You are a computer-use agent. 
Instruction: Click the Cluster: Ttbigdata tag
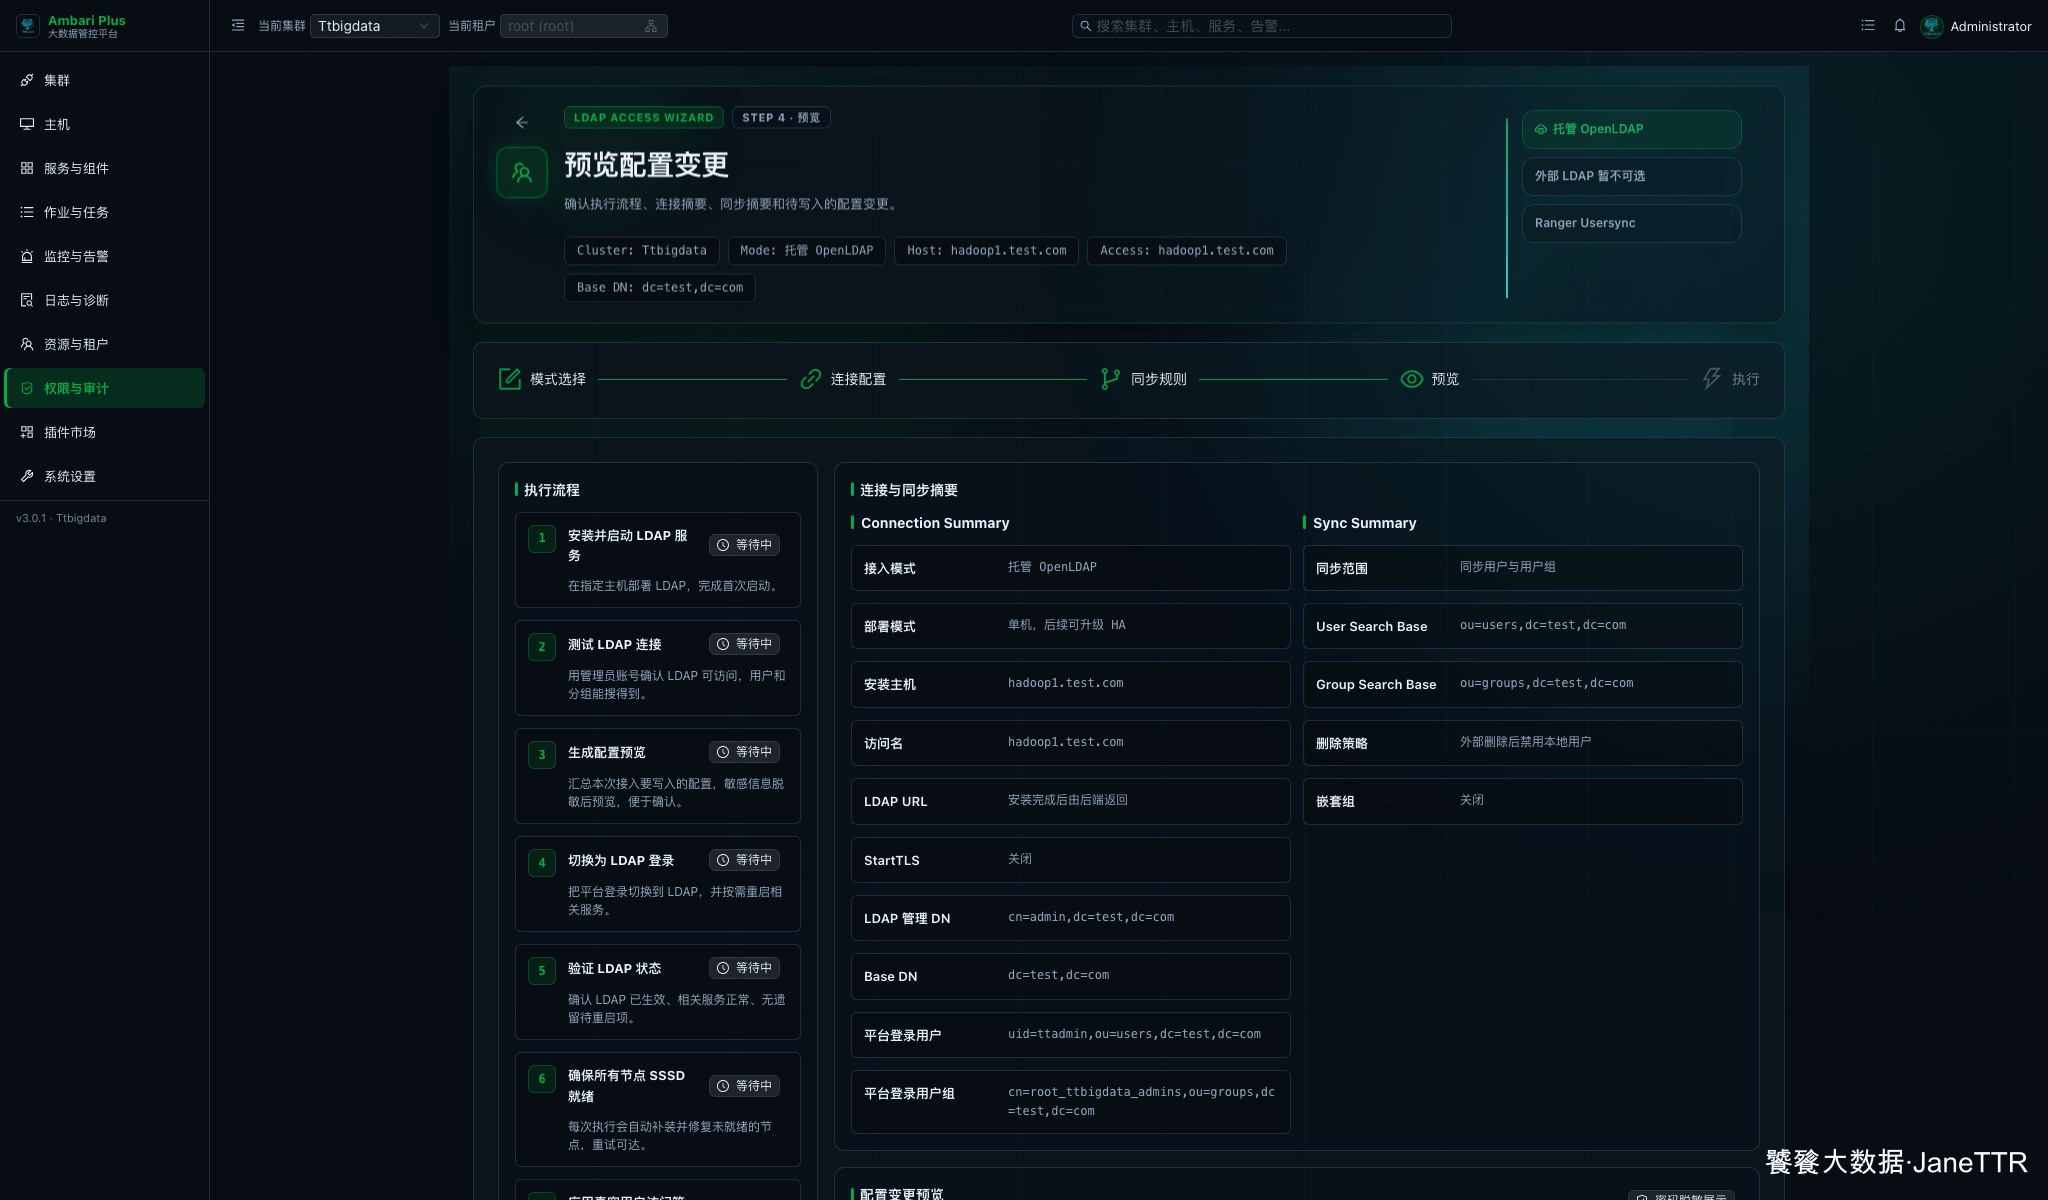[x=642, y=251]
